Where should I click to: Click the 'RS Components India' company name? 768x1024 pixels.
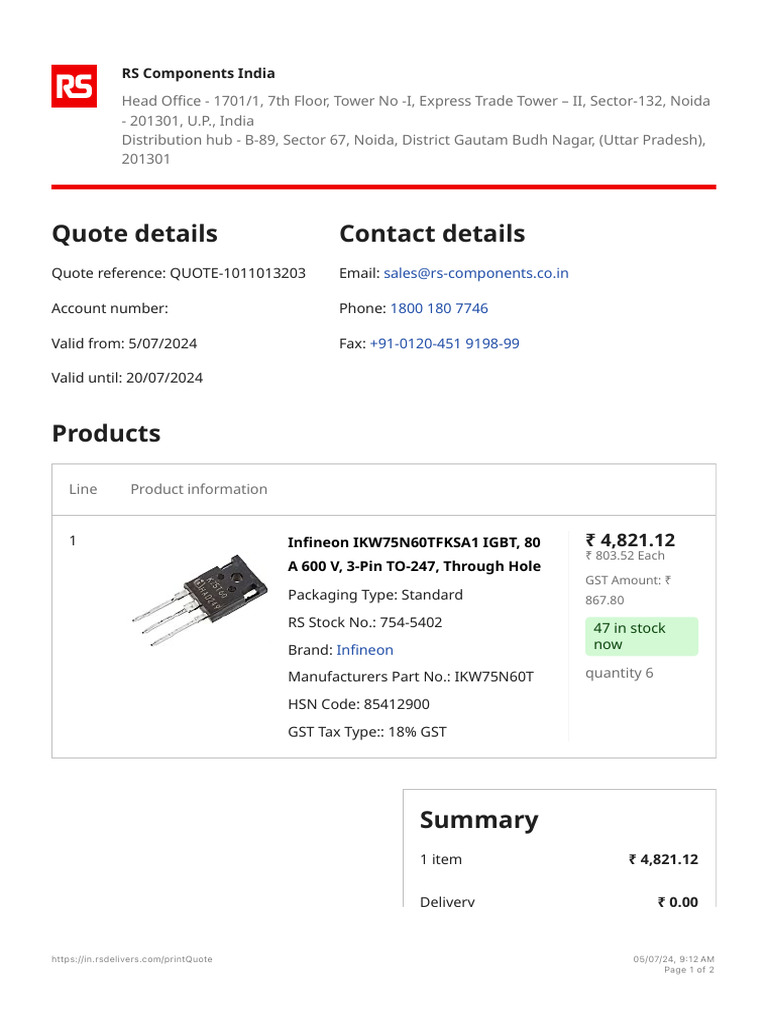[198, 73]
